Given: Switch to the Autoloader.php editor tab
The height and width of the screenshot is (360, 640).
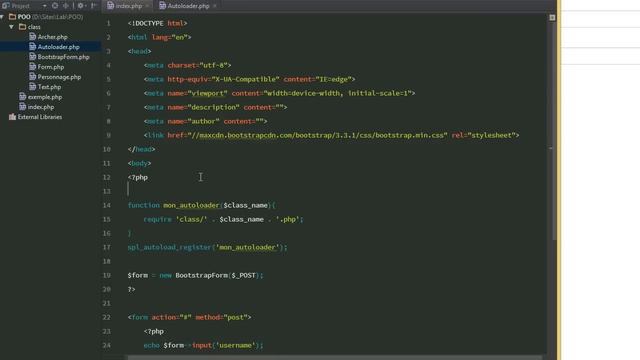Looking at the screenshot, I should point(188,6).
